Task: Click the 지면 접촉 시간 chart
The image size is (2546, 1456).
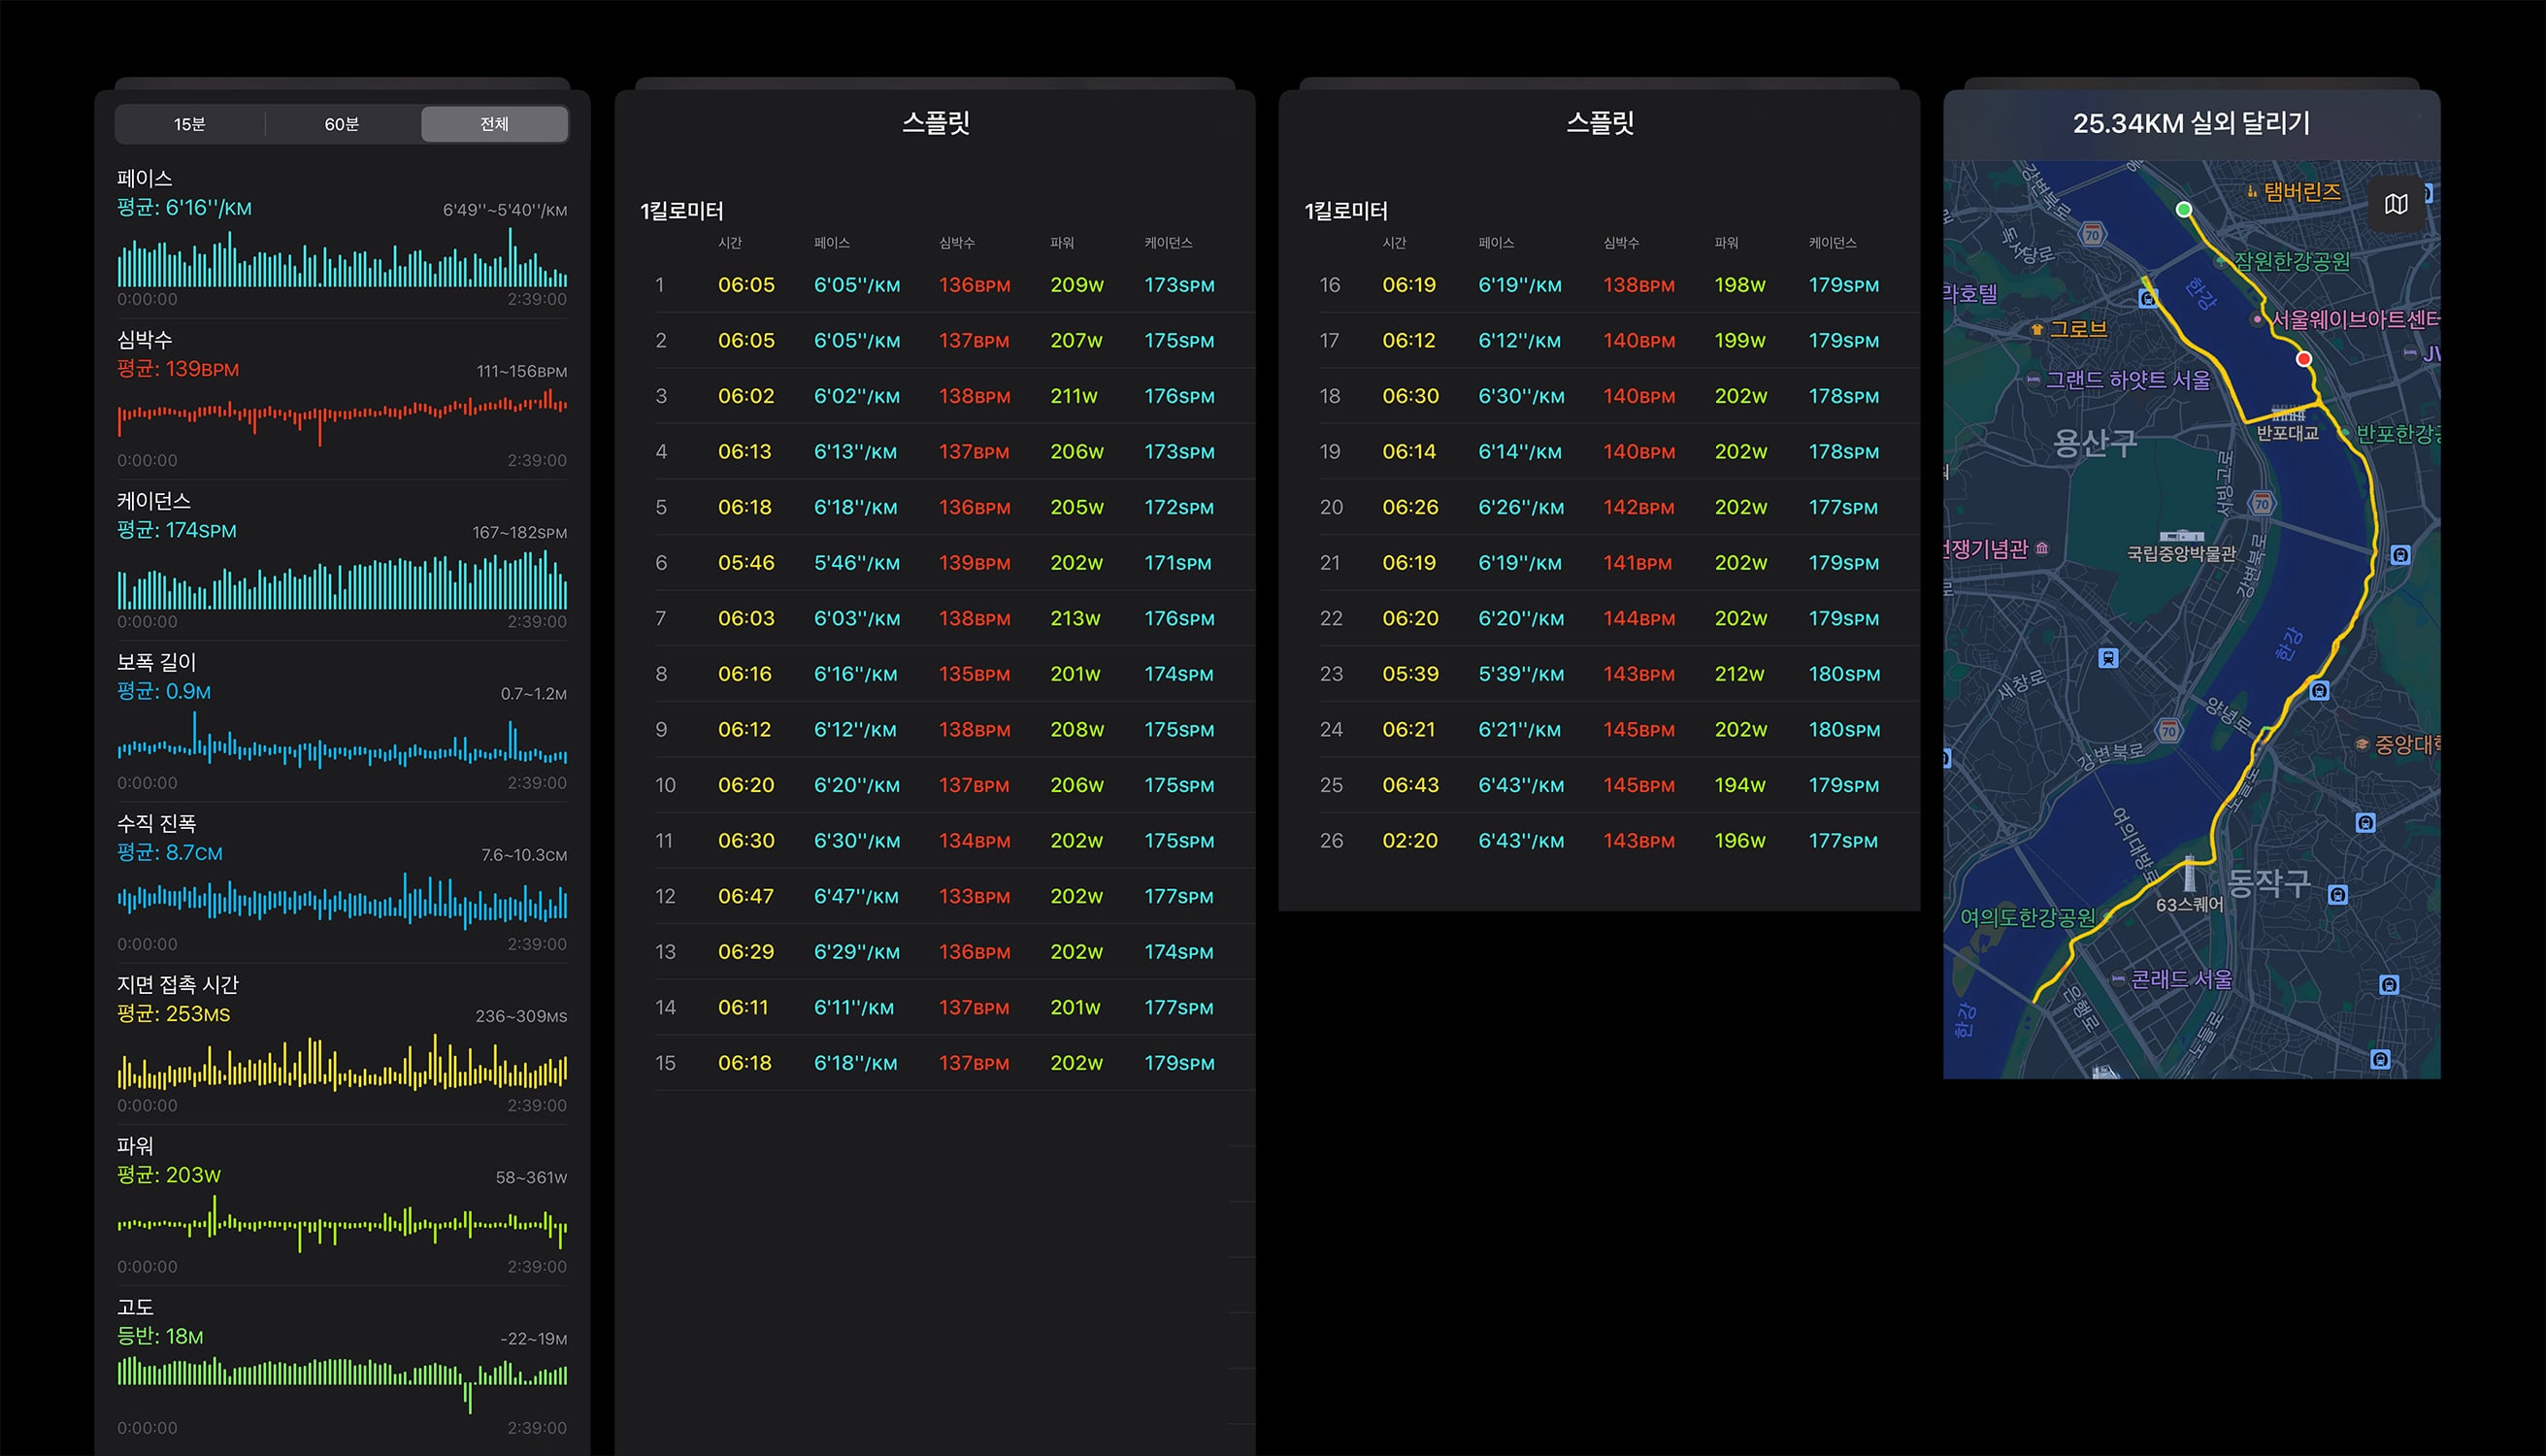Action: click(342, 1062)
